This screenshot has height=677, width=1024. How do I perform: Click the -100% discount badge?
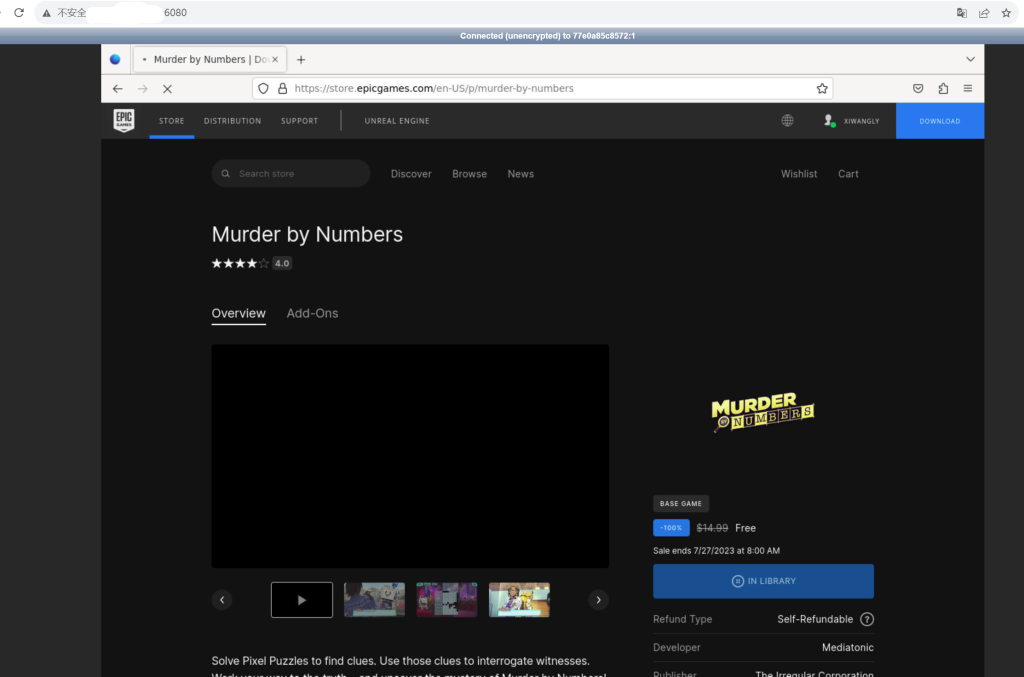click(x=671, y=527)
